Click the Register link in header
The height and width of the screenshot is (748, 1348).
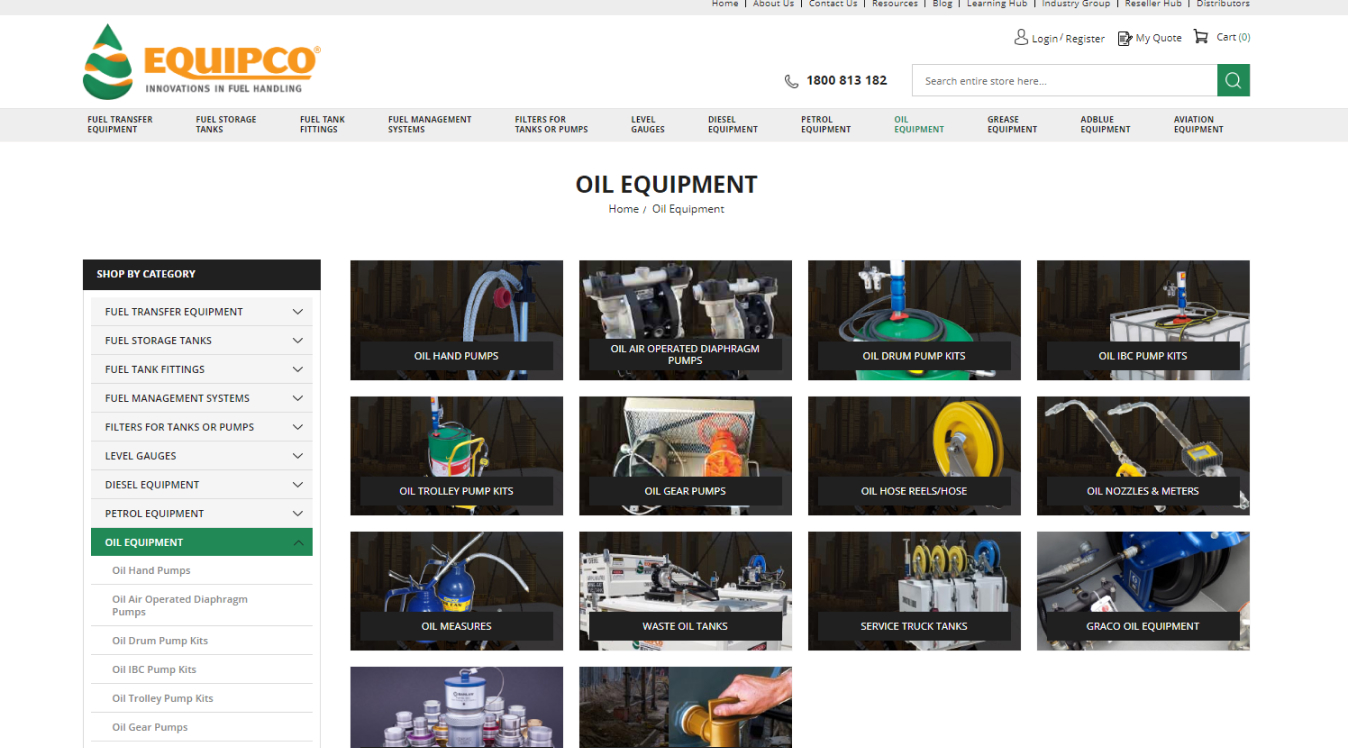tap(1085, 39)
